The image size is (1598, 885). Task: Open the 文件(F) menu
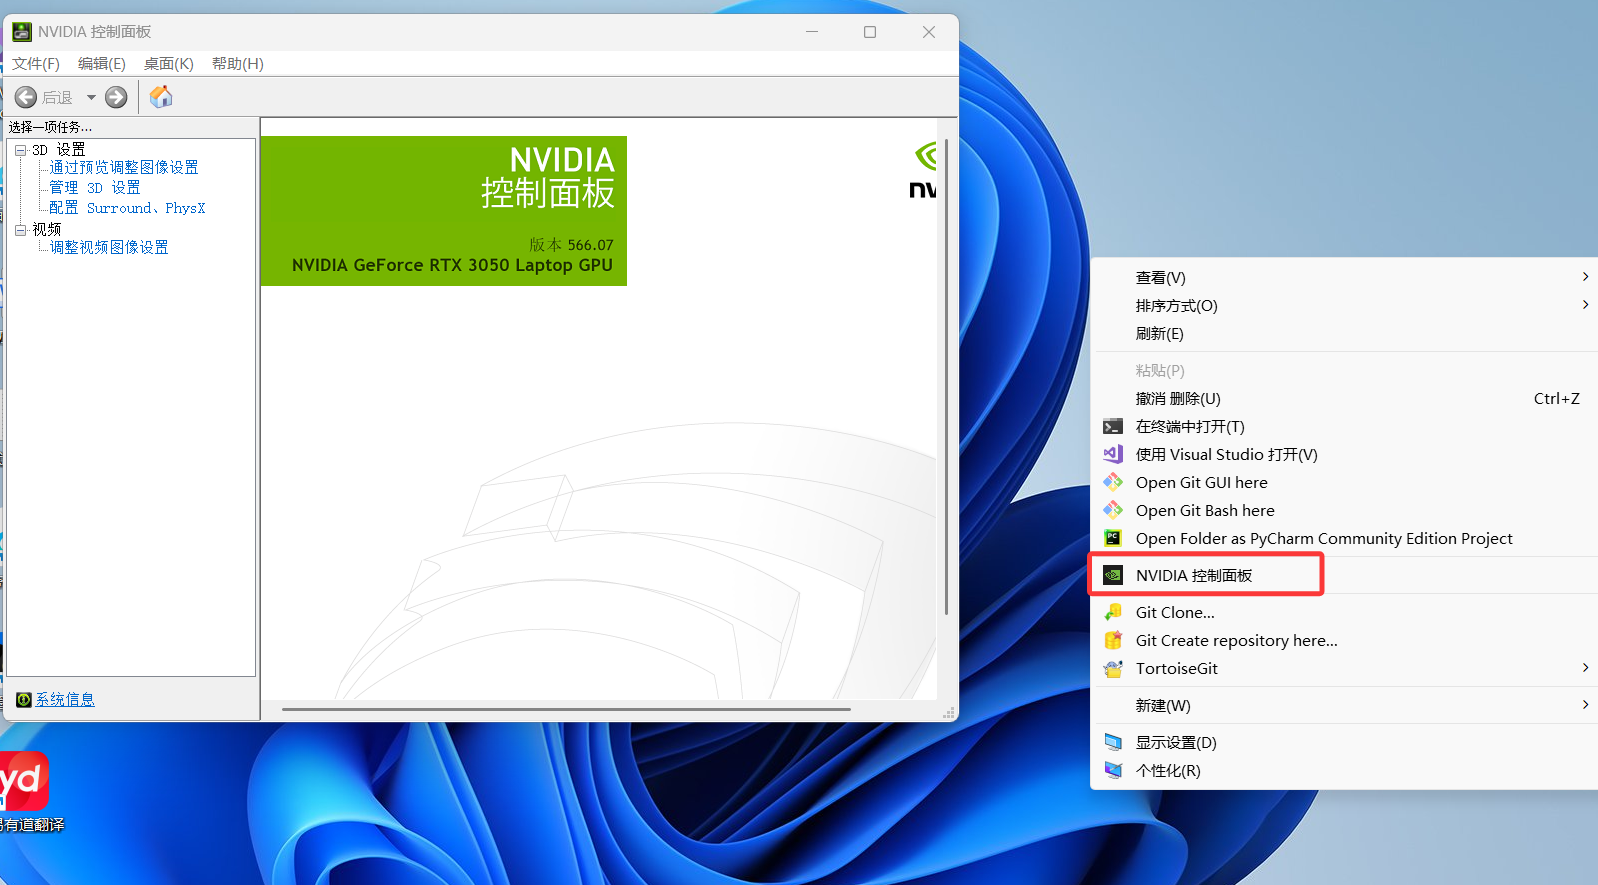[x=36, y=64]
